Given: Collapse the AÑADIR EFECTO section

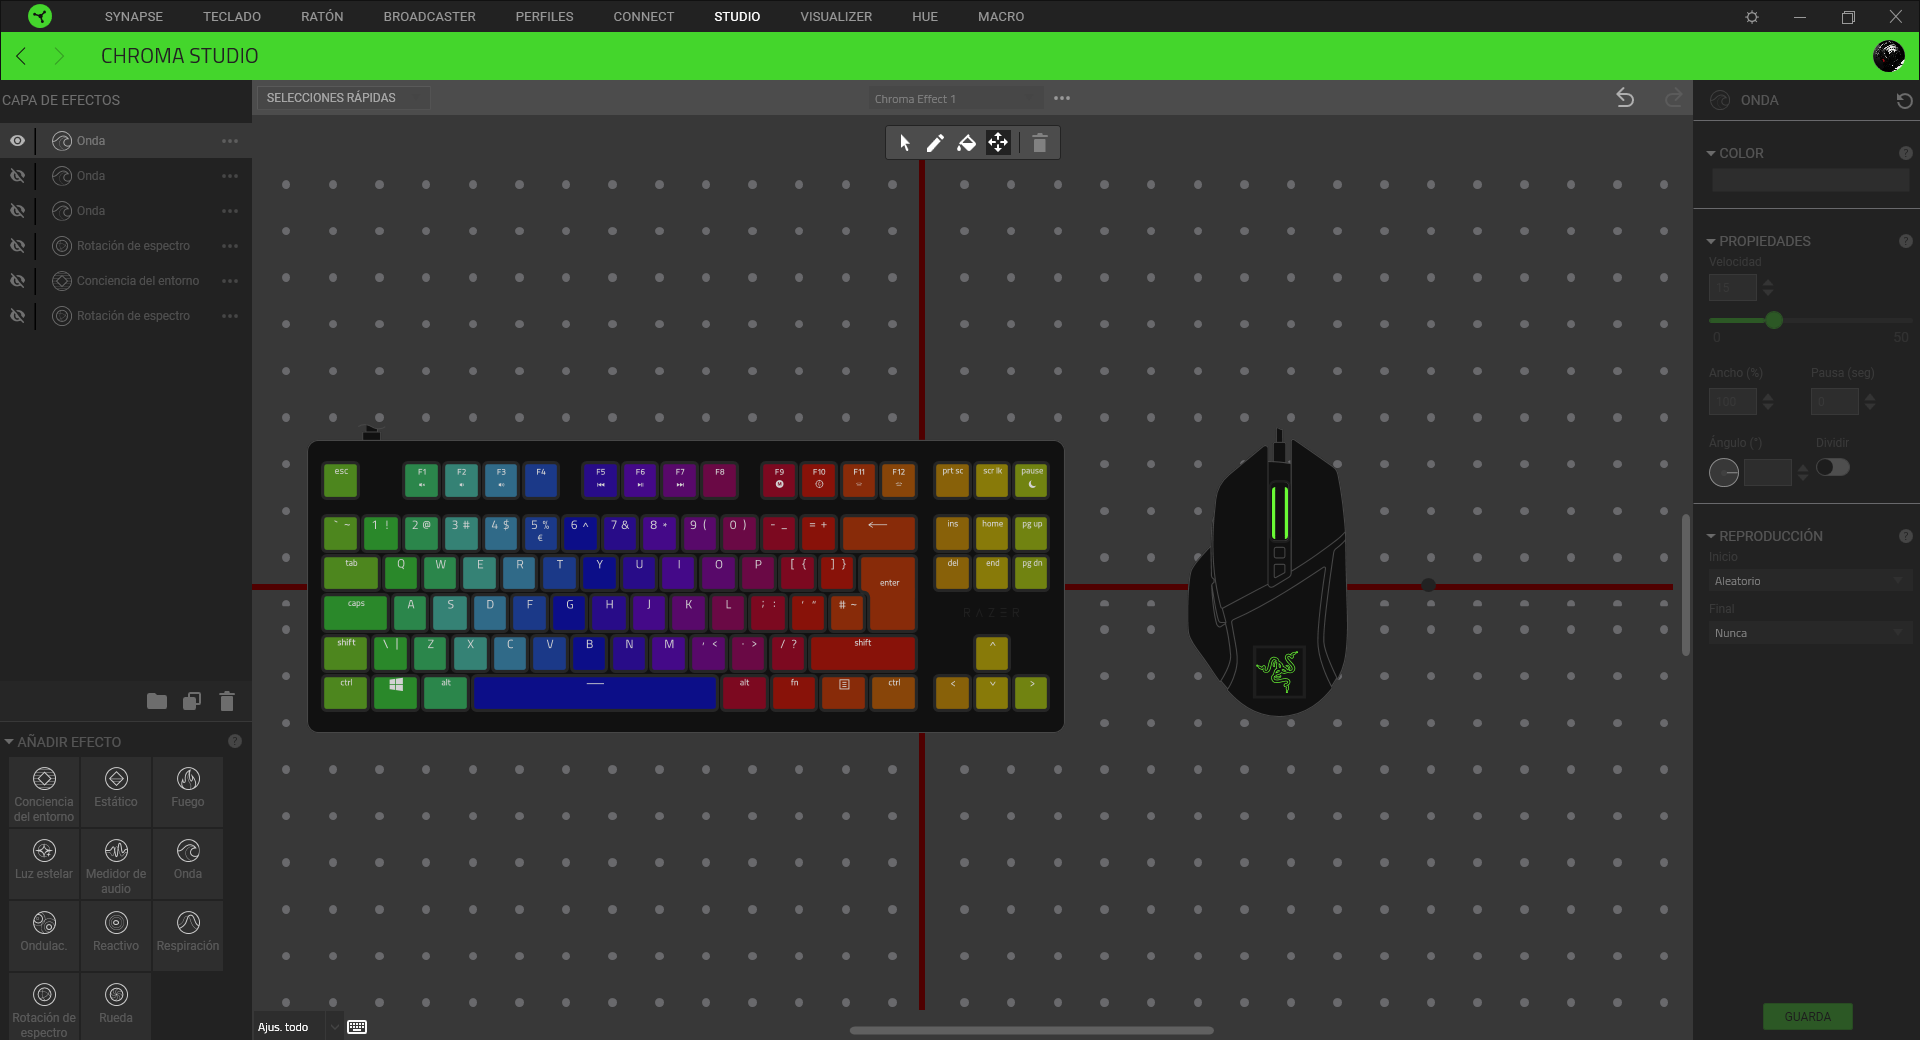Looking at the screenshot, I should [9, 742].
